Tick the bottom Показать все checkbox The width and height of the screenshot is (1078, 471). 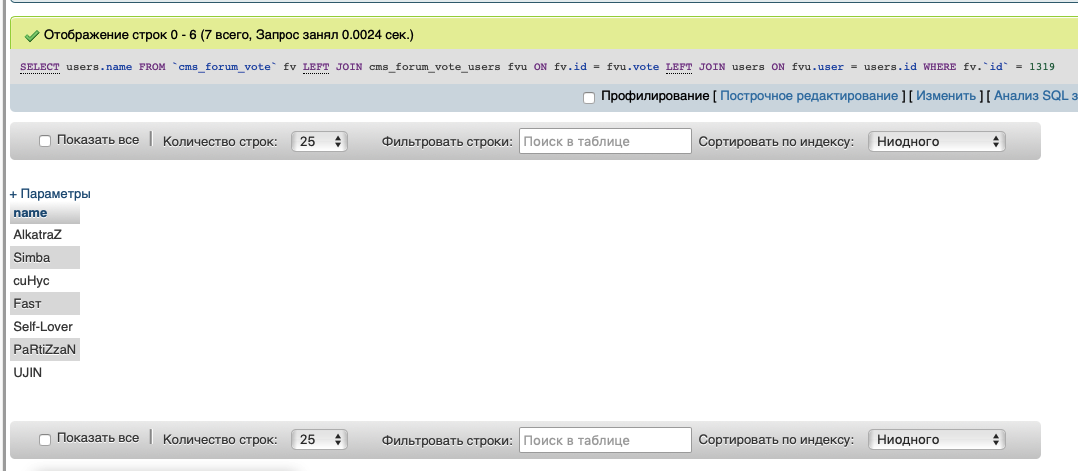(x=45, y=439)
